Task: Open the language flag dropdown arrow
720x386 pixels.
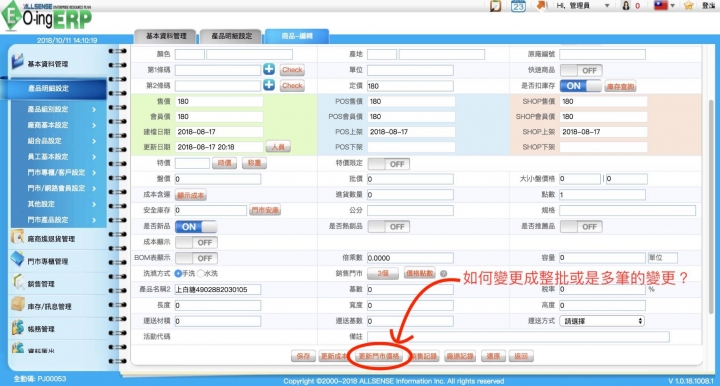Action: pos(672,6)
